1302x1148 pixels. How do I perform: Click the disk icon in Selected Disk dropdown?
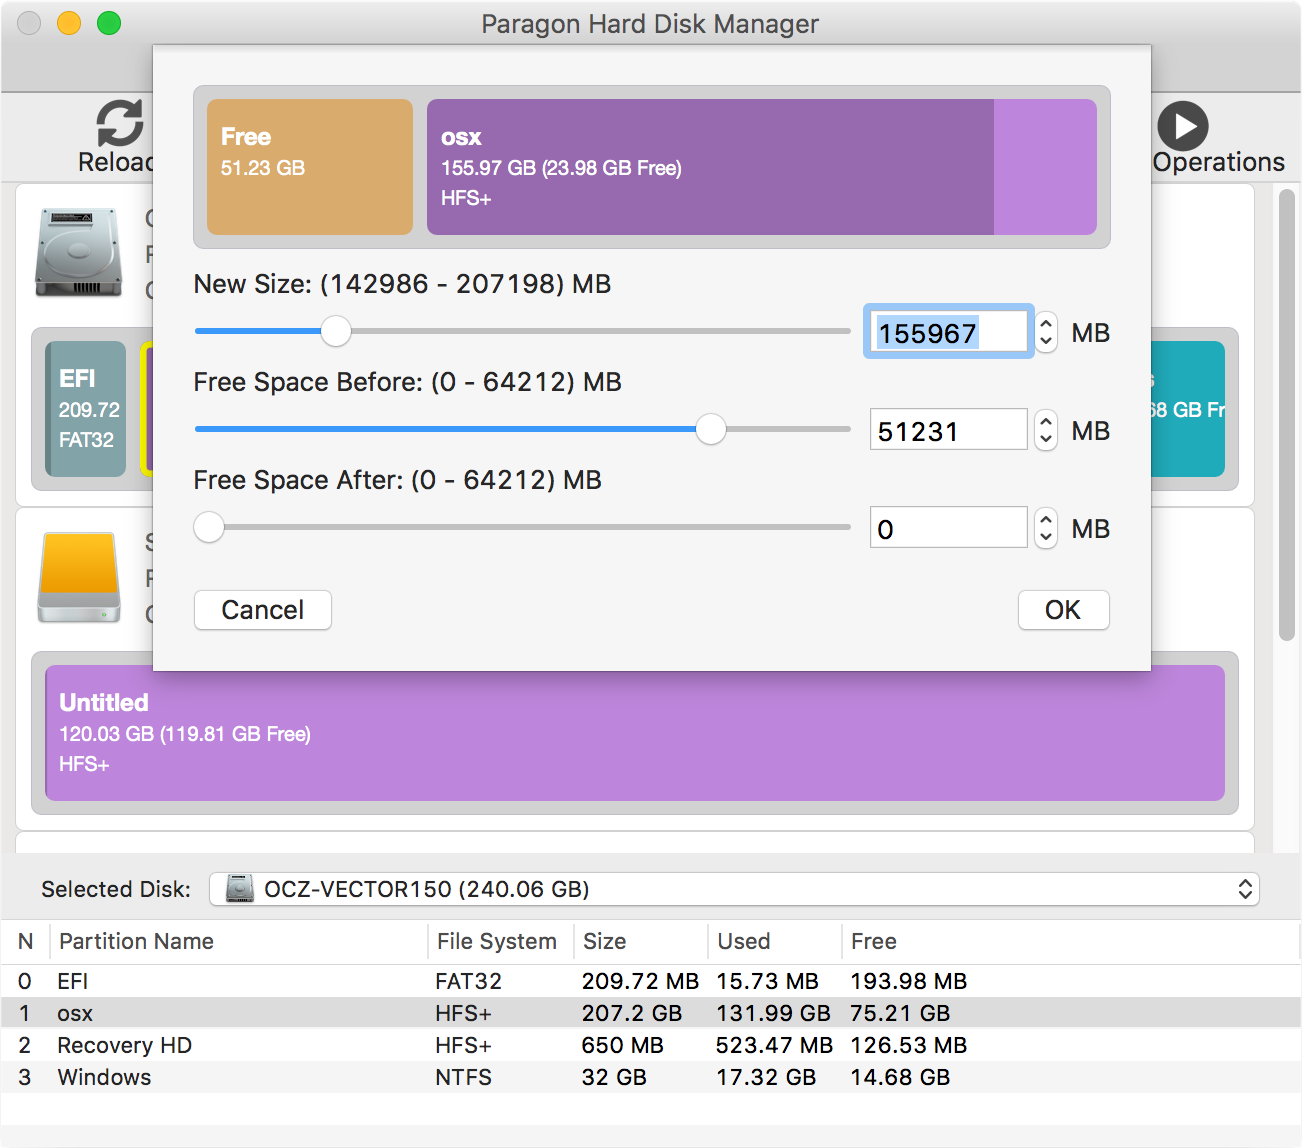point(240,889)
